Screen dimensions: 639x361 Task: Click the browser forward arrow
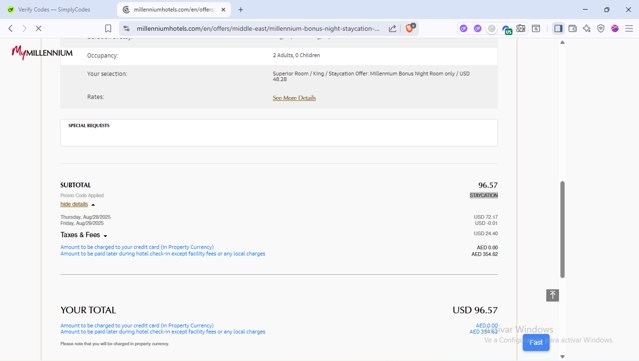tap(24, 29)
